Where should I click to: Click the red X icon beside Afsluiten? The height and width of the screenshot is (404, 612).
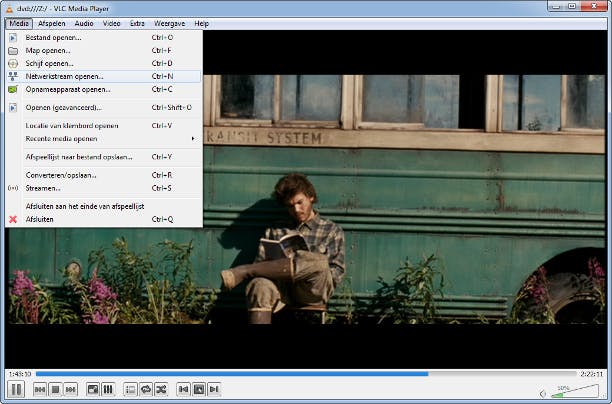[x=13, y=219]
